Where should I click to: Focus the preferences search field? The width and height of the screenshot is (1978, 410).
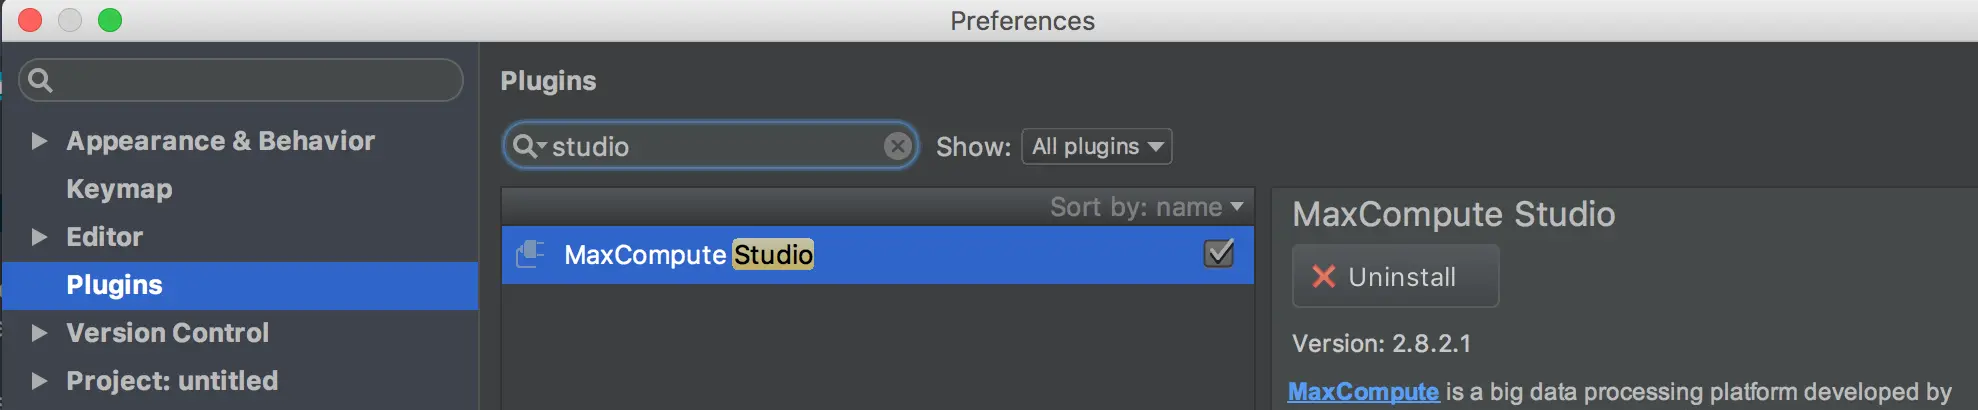tap(250, 80)
